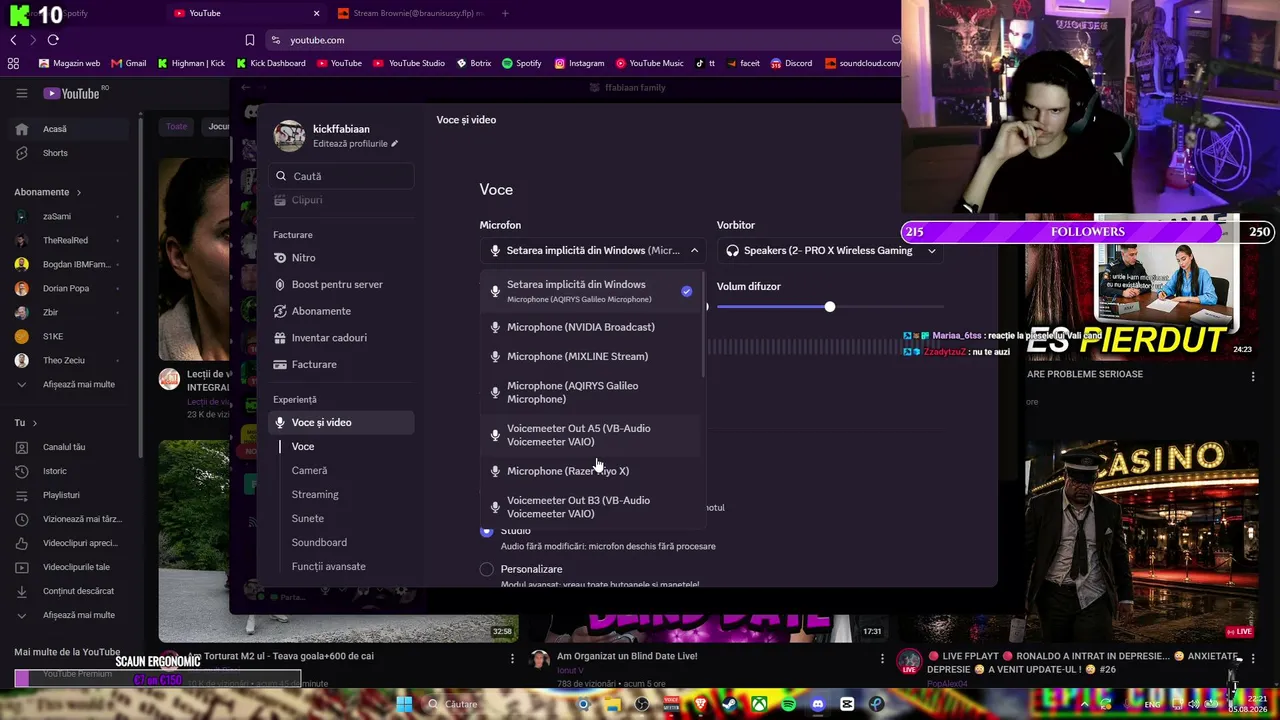Select the Studio audio radio option
This screenshot has width=1280, height=720.
point(487,531)
